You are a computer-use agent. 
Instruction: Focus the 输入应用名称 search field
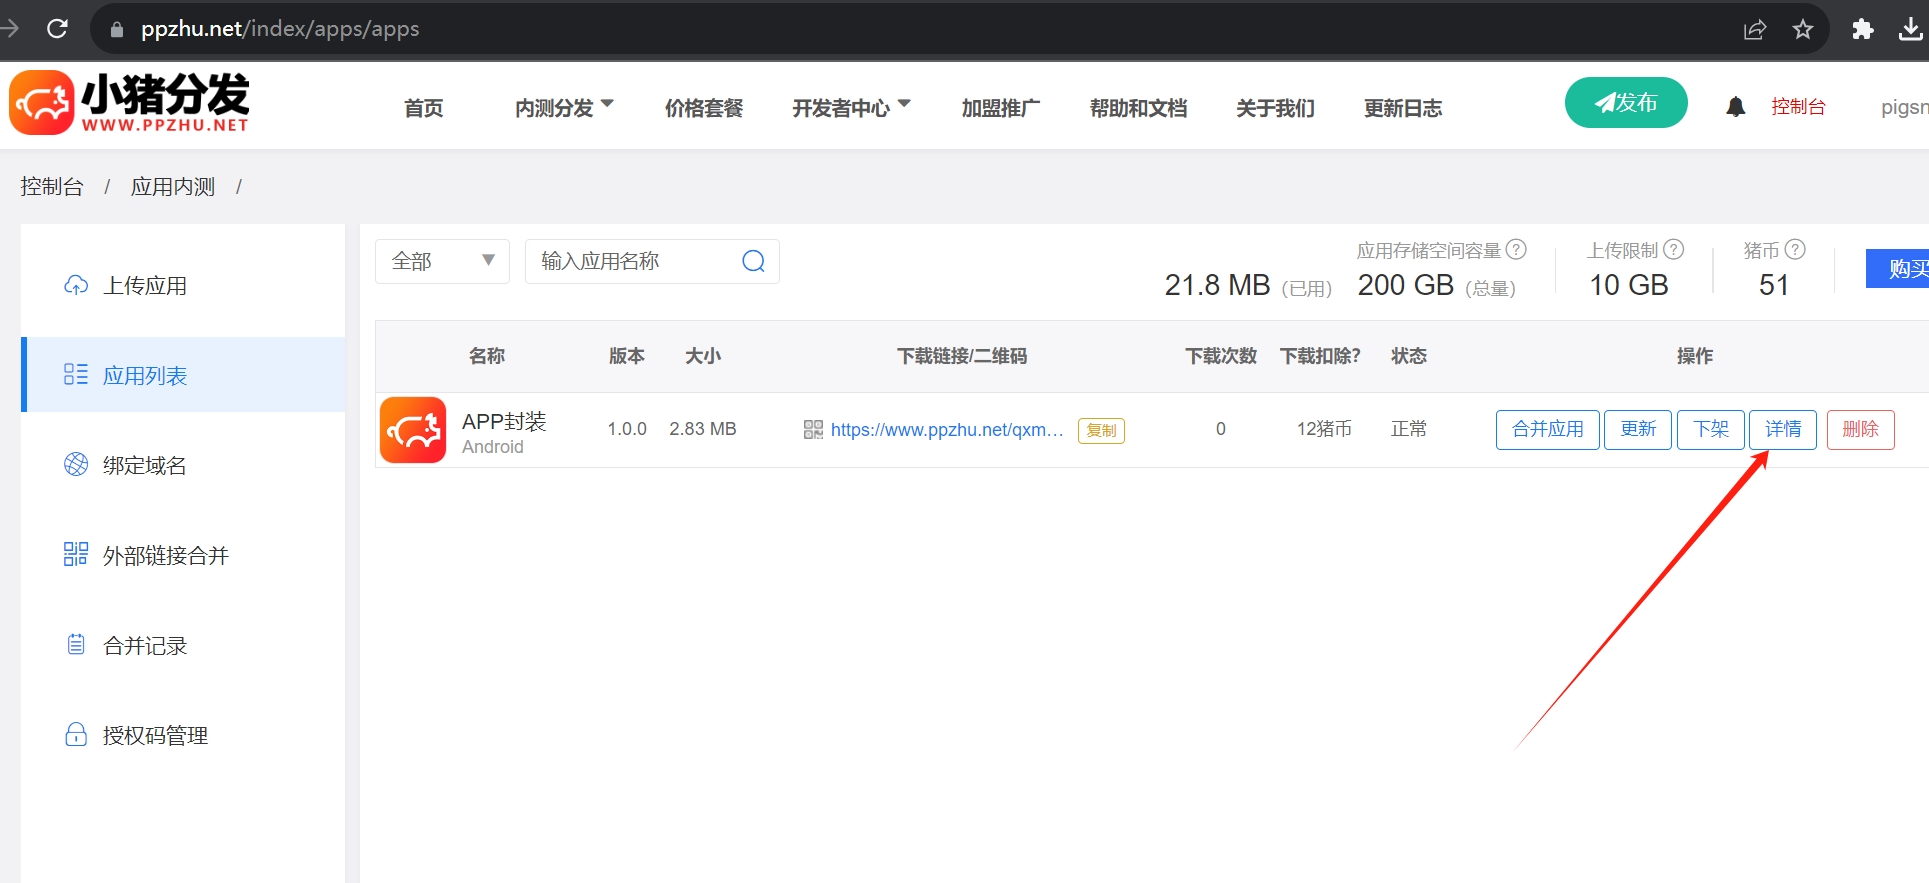point(635,261)
